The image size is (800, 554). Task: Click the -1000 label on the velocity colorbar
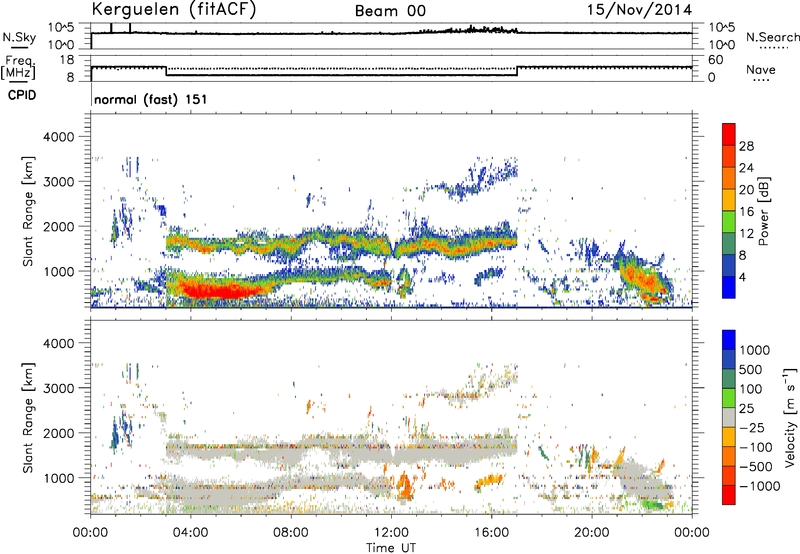760,486
